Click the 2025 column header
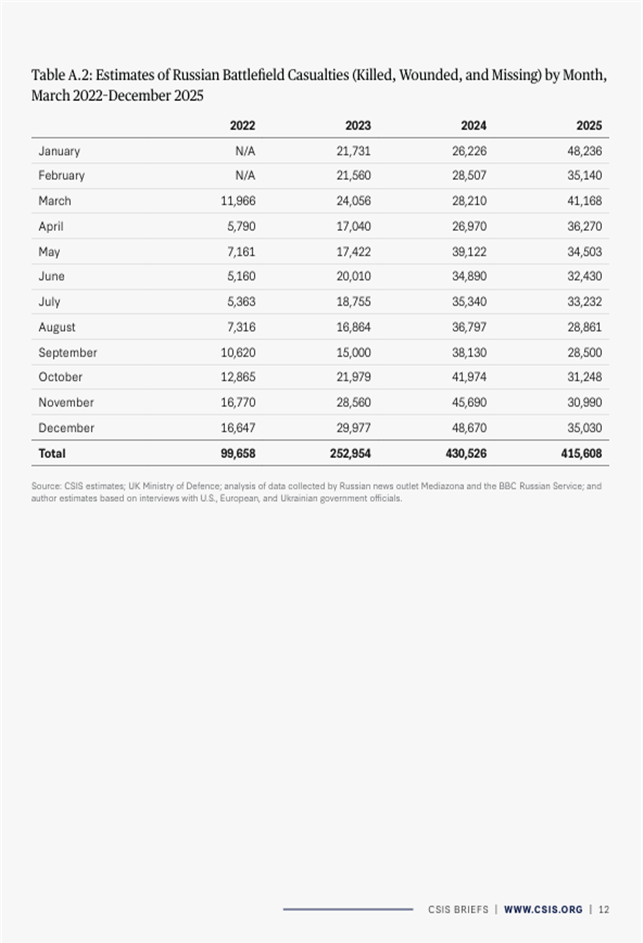643x943 pixels. point(589,125)
